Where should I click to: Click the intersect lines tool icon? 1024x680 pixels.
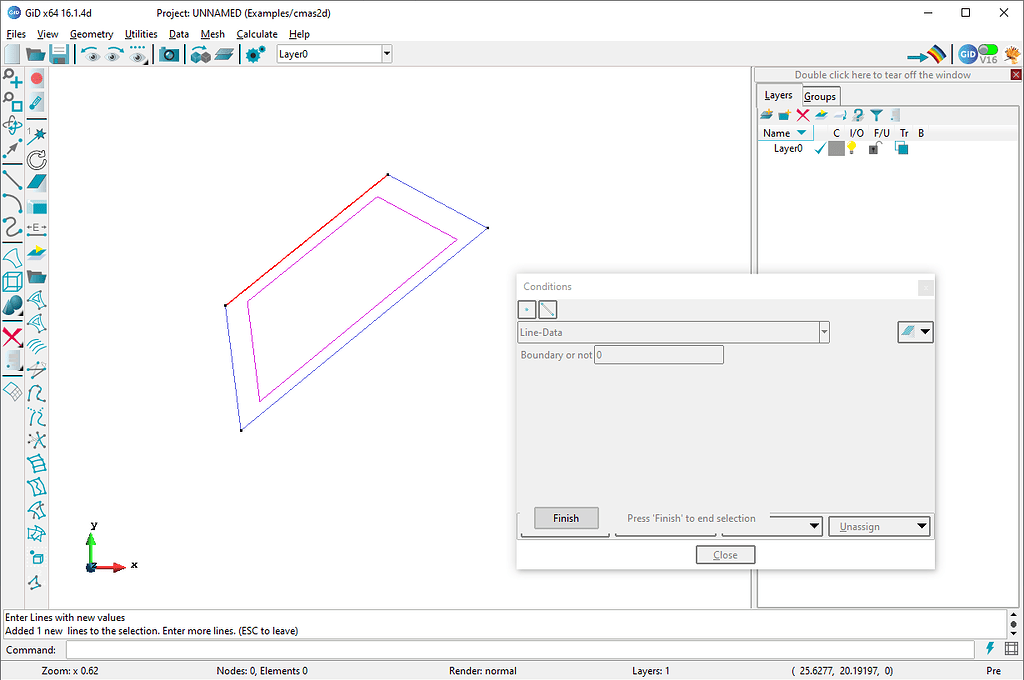(37, 440)
